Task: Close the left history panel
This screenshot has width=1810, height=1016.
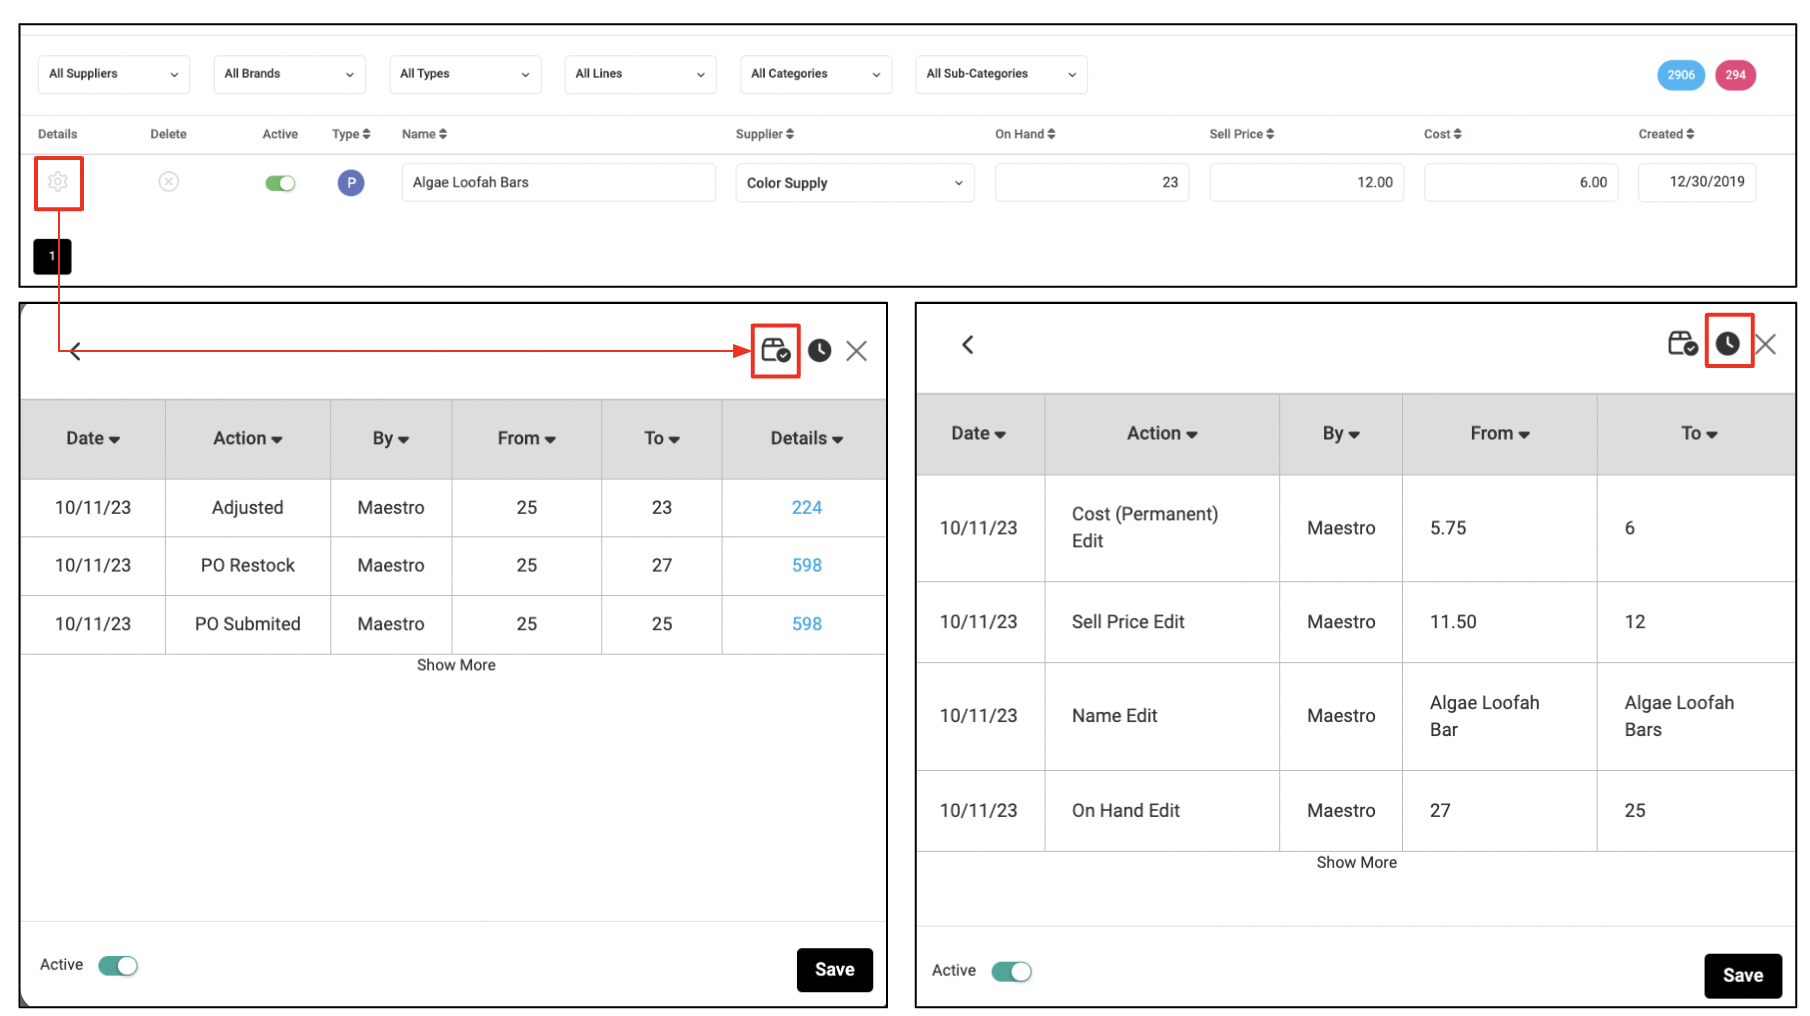Action: coord(856,351)
